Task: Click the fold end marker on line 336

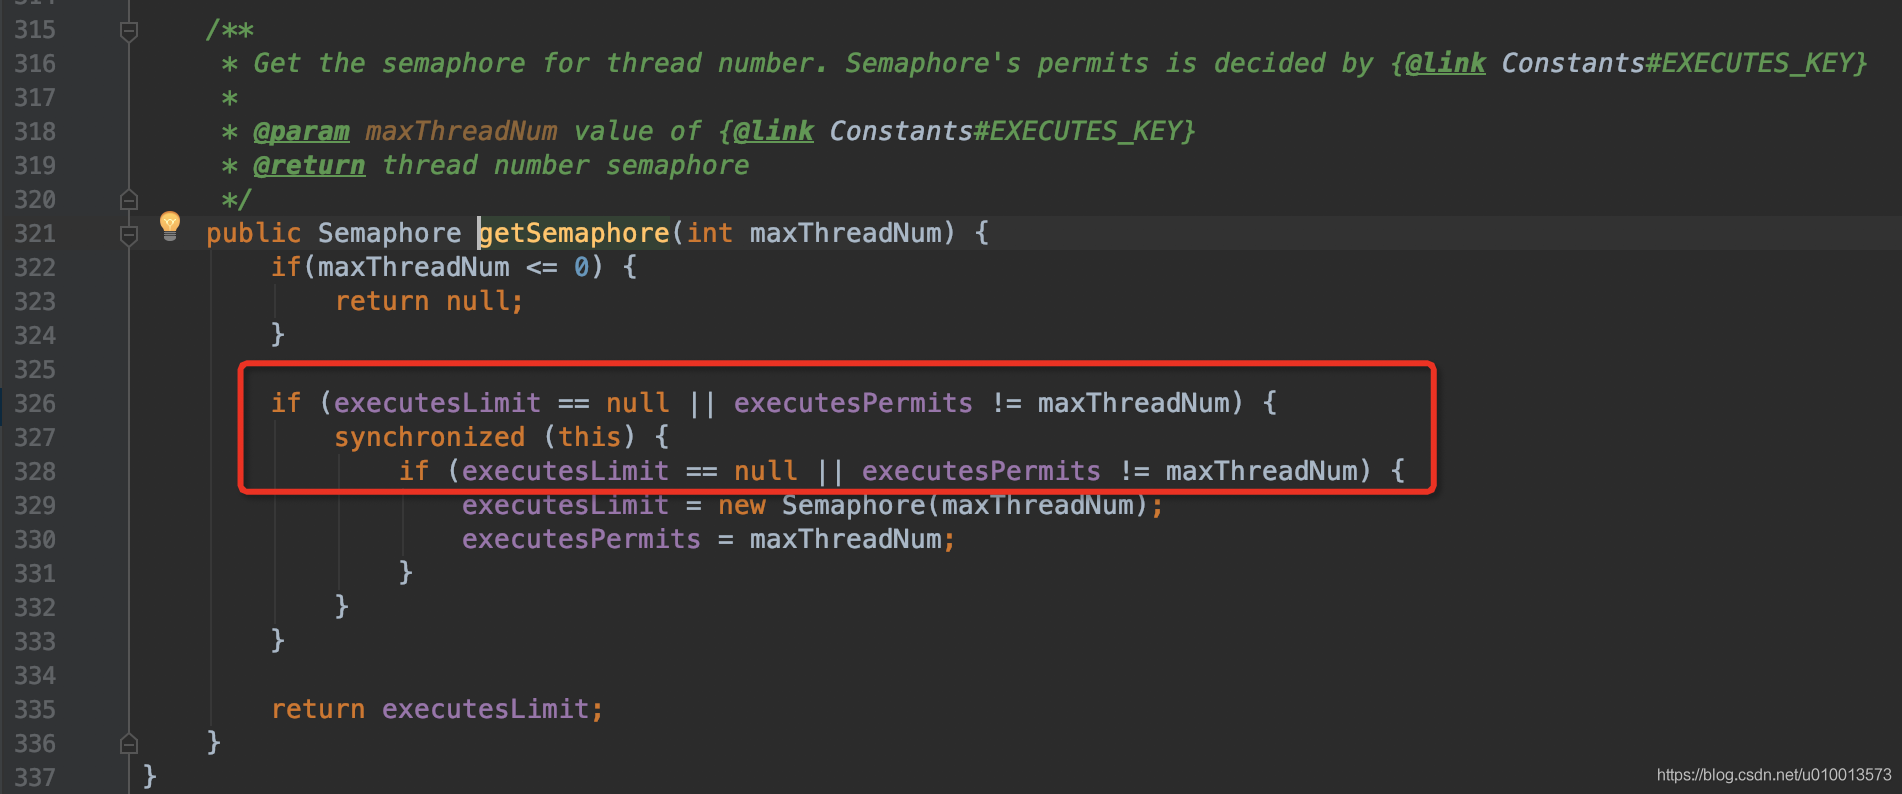Action: [x=129, y=743]
